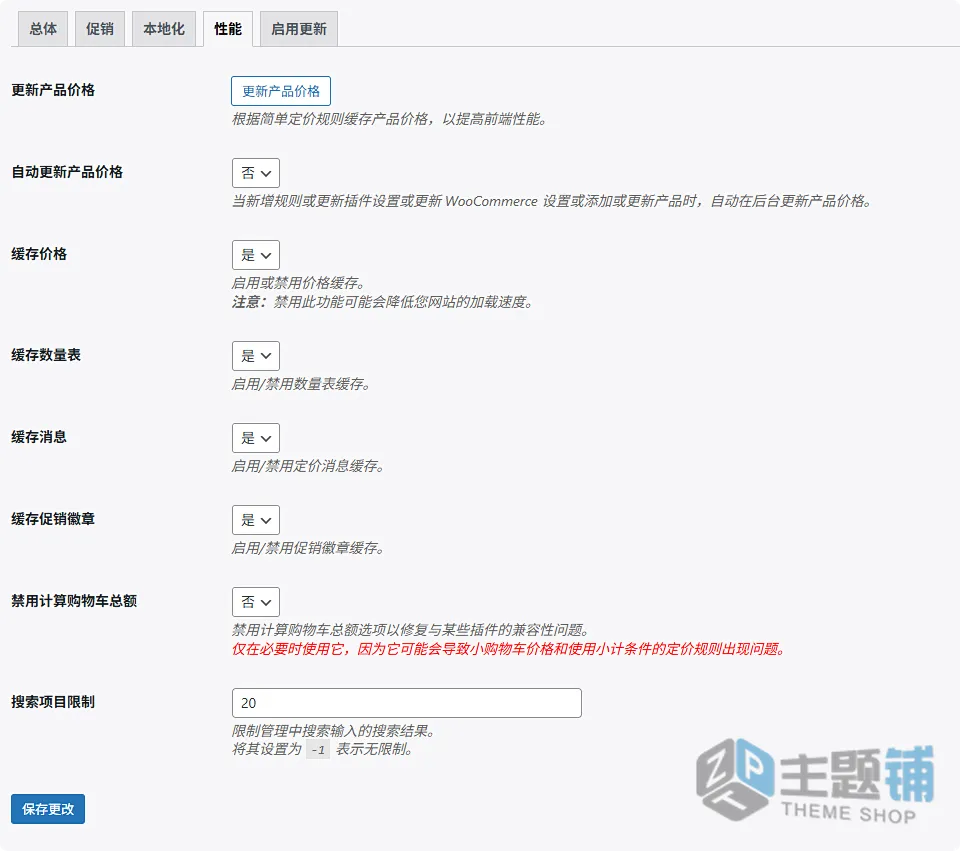Expand the 禁用计算购物车总额 dropdown
Image resolution: width=960 pixels, height=851 pixels.
pos(256,602)
